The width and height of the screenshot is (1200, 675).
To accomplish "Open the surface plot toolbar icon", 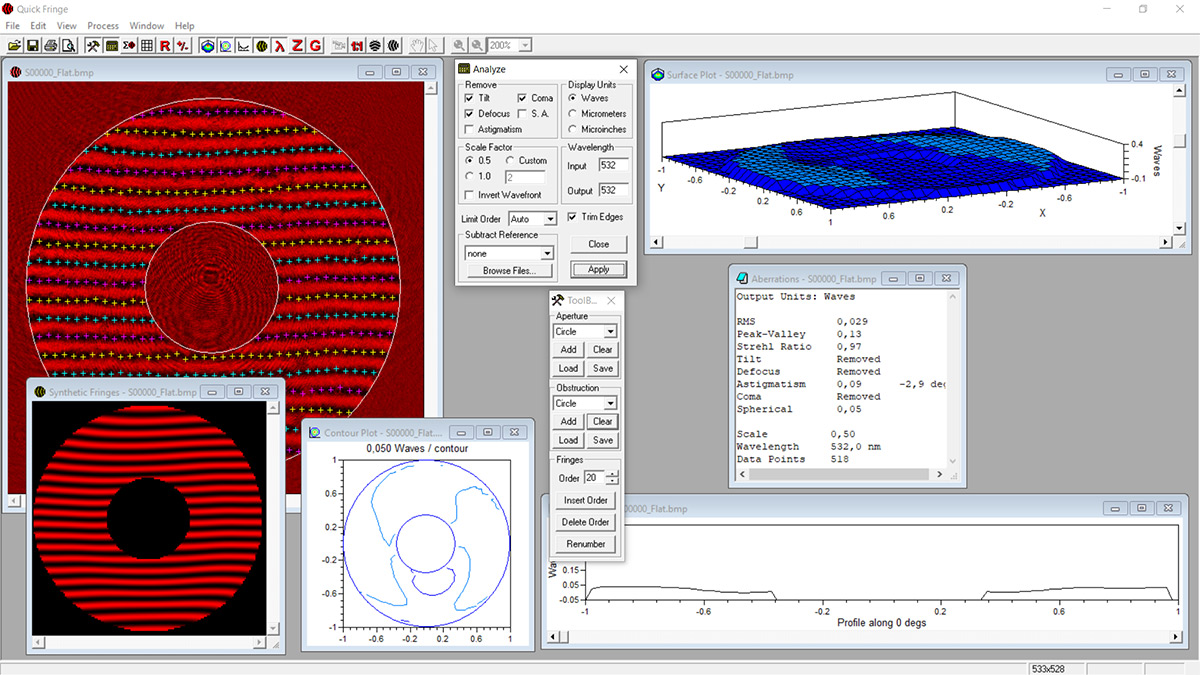I will (x=207, y=46).
